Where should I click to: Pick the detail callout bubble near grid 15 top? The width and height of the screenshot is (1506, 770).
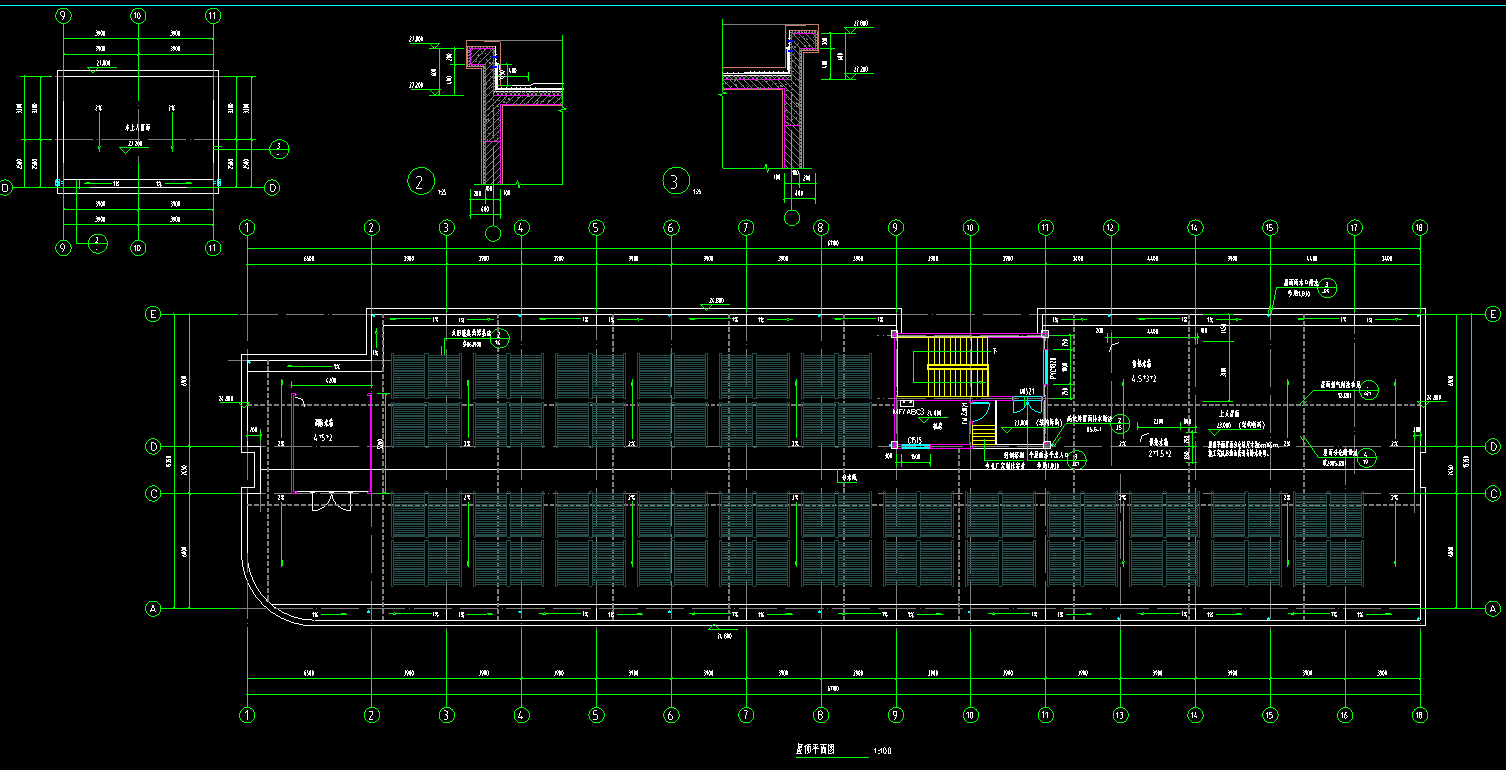coord(1326,289)
